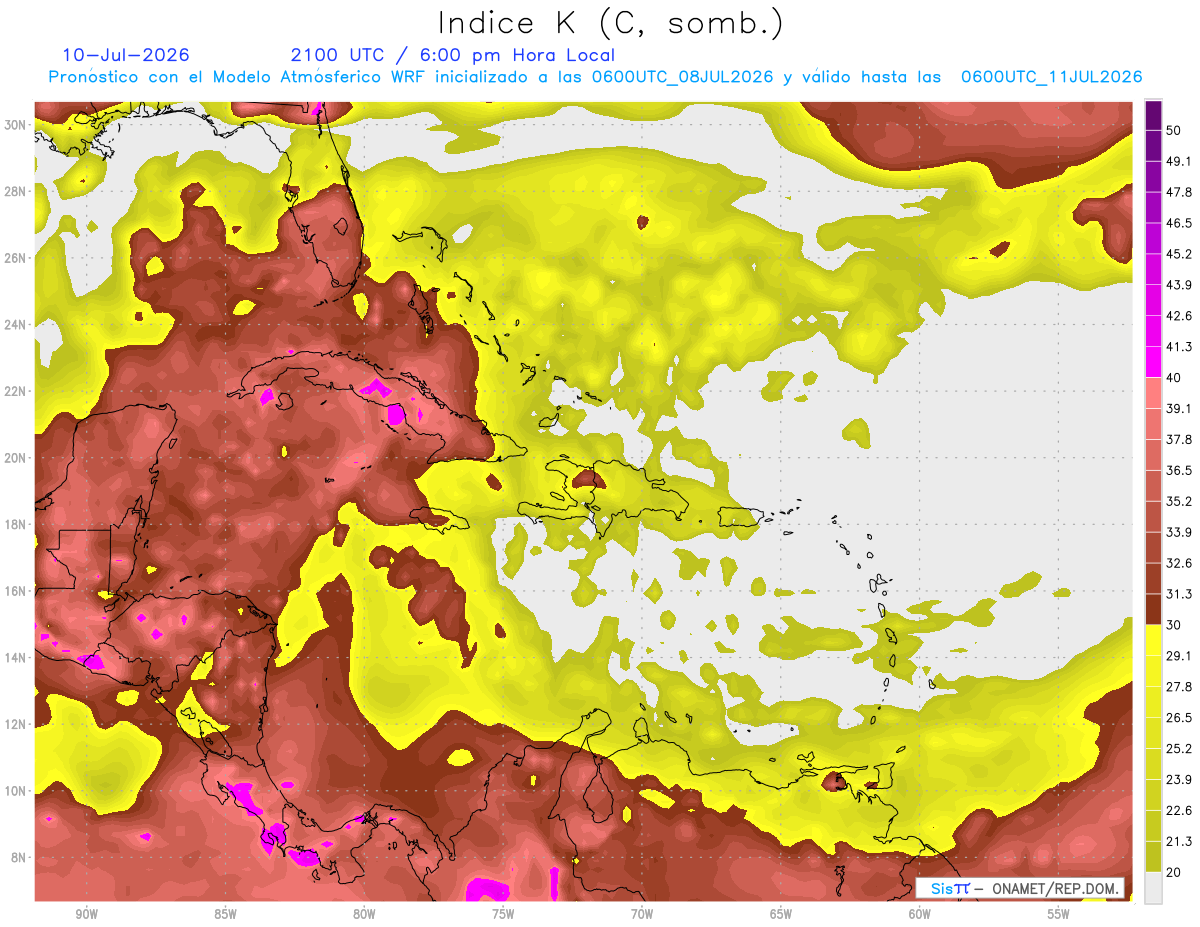Click the dark purple color bar segment above 49.1
The width and height of the screenshot is (1200, 927).
point(1153,146)
